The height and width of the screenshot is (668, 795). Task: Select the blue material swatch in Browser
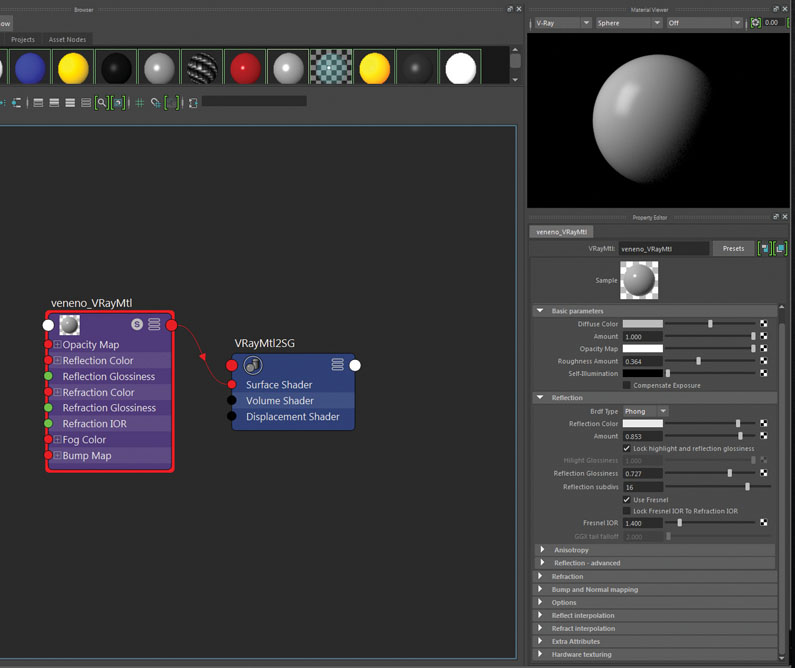(x=30, y=67)
